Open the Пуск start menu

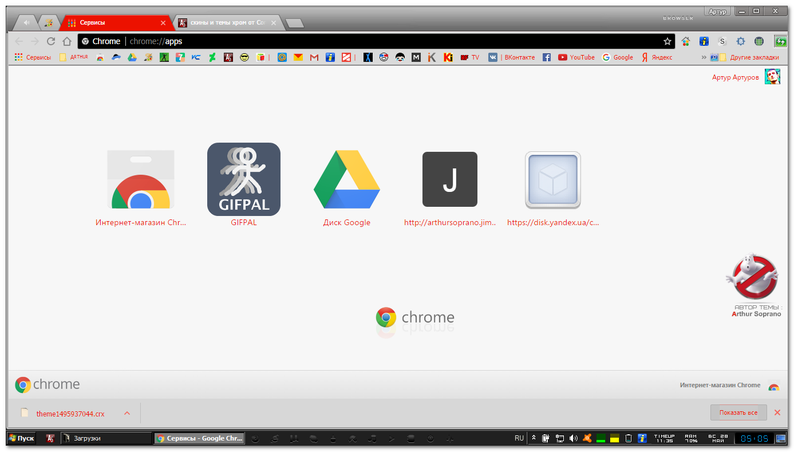click(21, 438)
